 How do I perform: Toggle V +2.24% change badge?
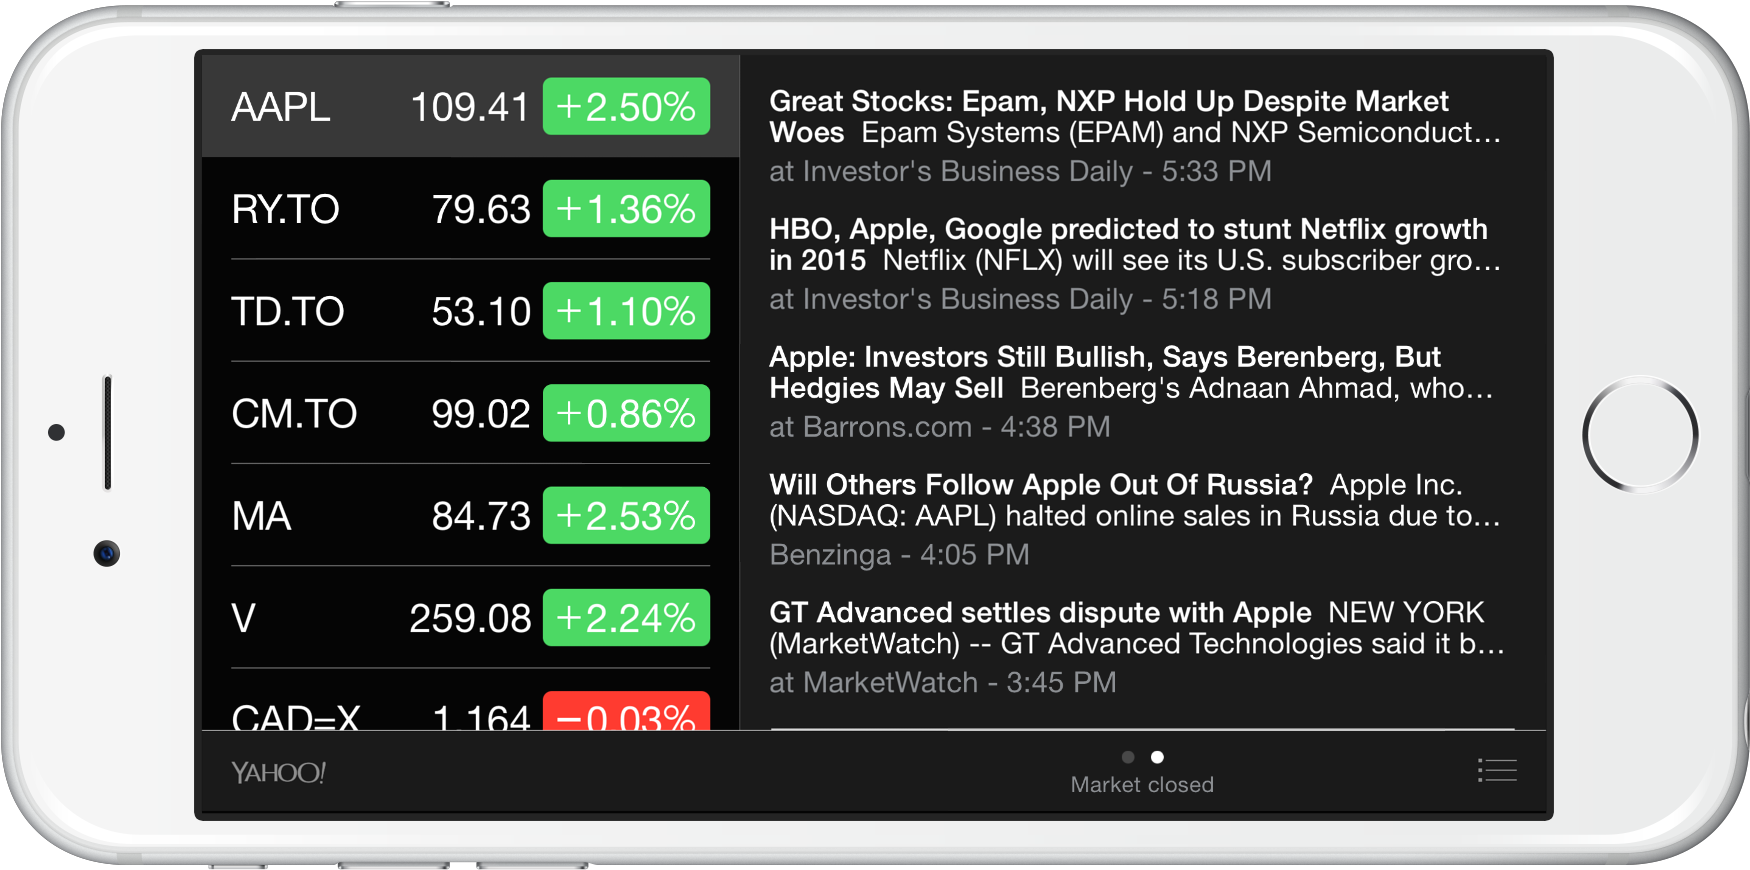coord(626,618)
